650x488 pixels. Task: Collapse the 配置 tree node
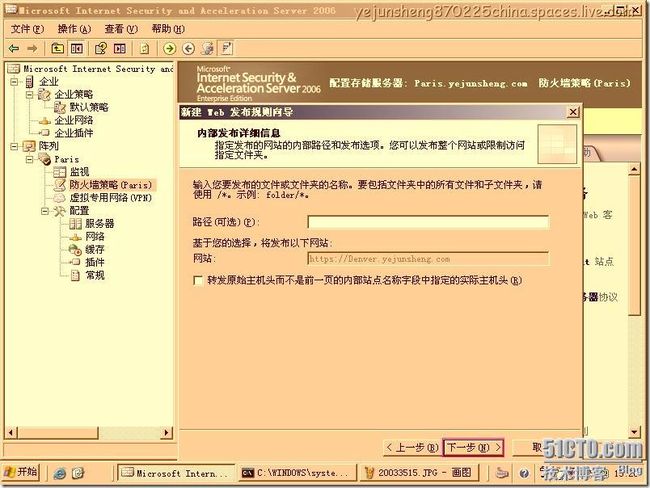(x=45, y=211)
